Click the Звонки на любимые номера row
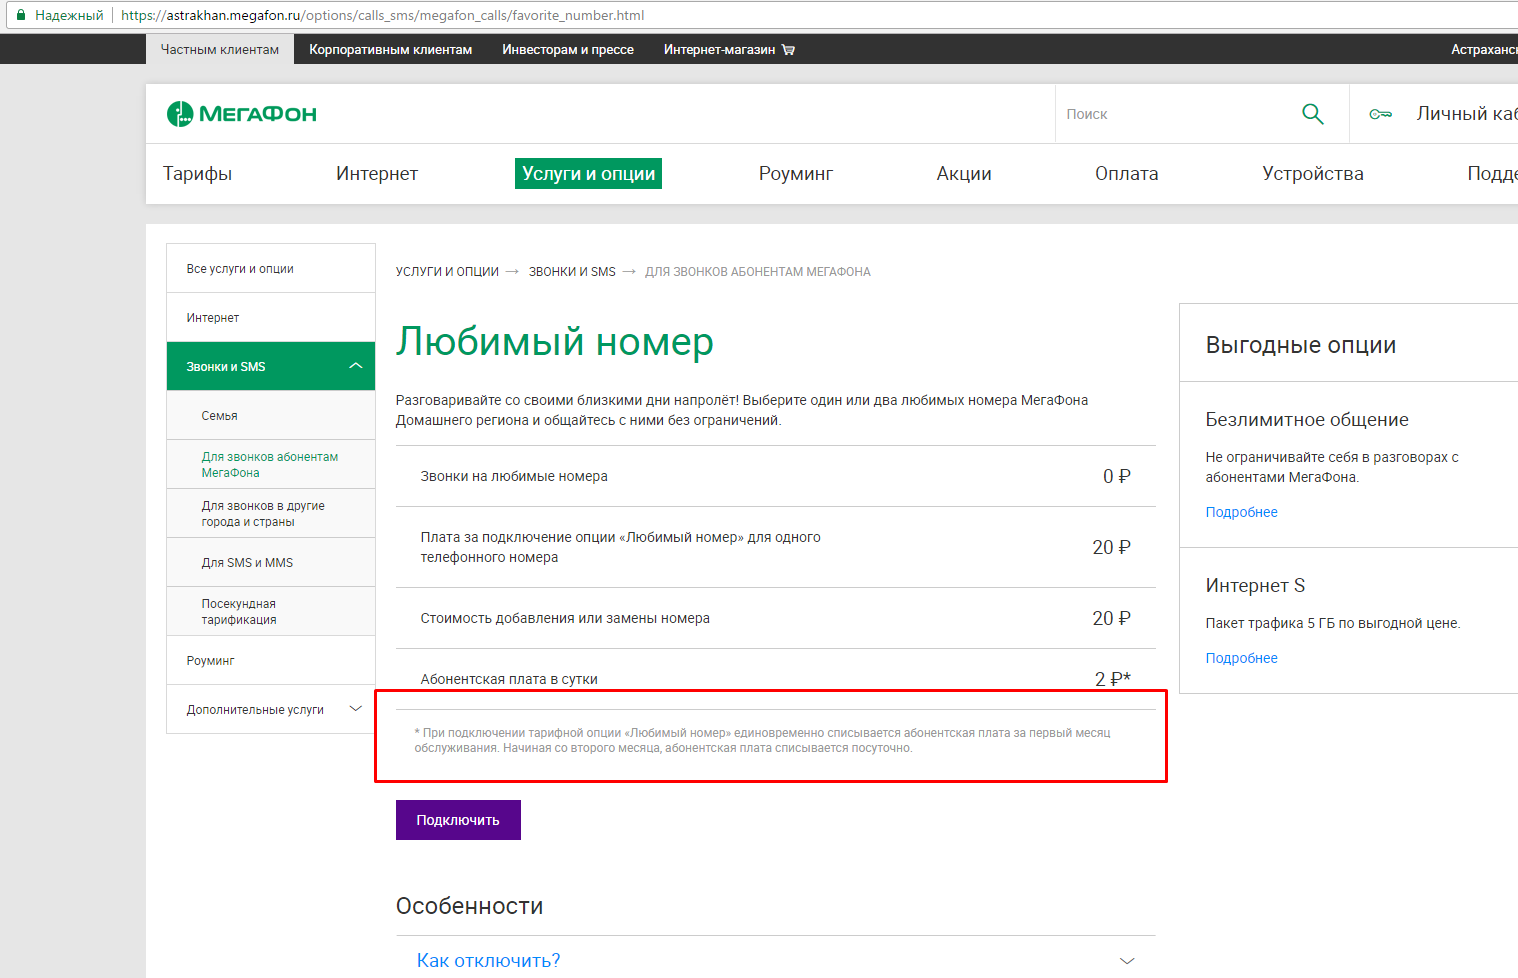This screenshot has width=1518, height=978. point(776,476)
